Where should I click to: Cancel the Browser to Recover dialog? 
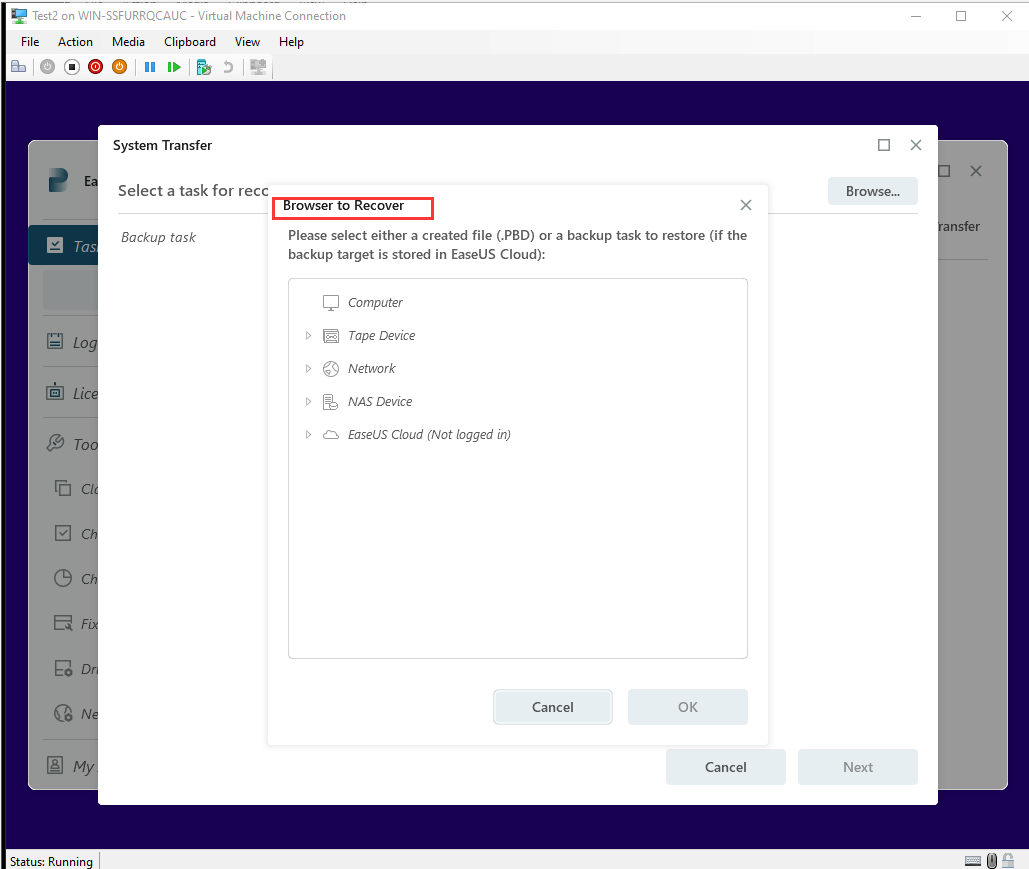[553, 707]
